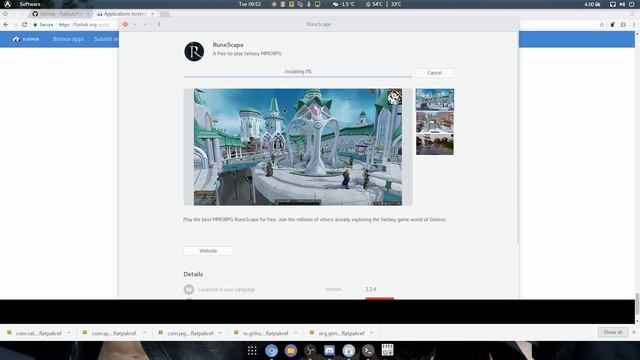Expand options for com.val...flatpakref download

[69, 333]
